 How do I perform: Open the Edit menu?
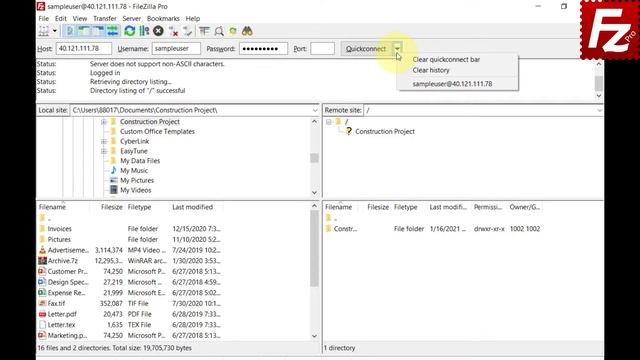(60, 18)
